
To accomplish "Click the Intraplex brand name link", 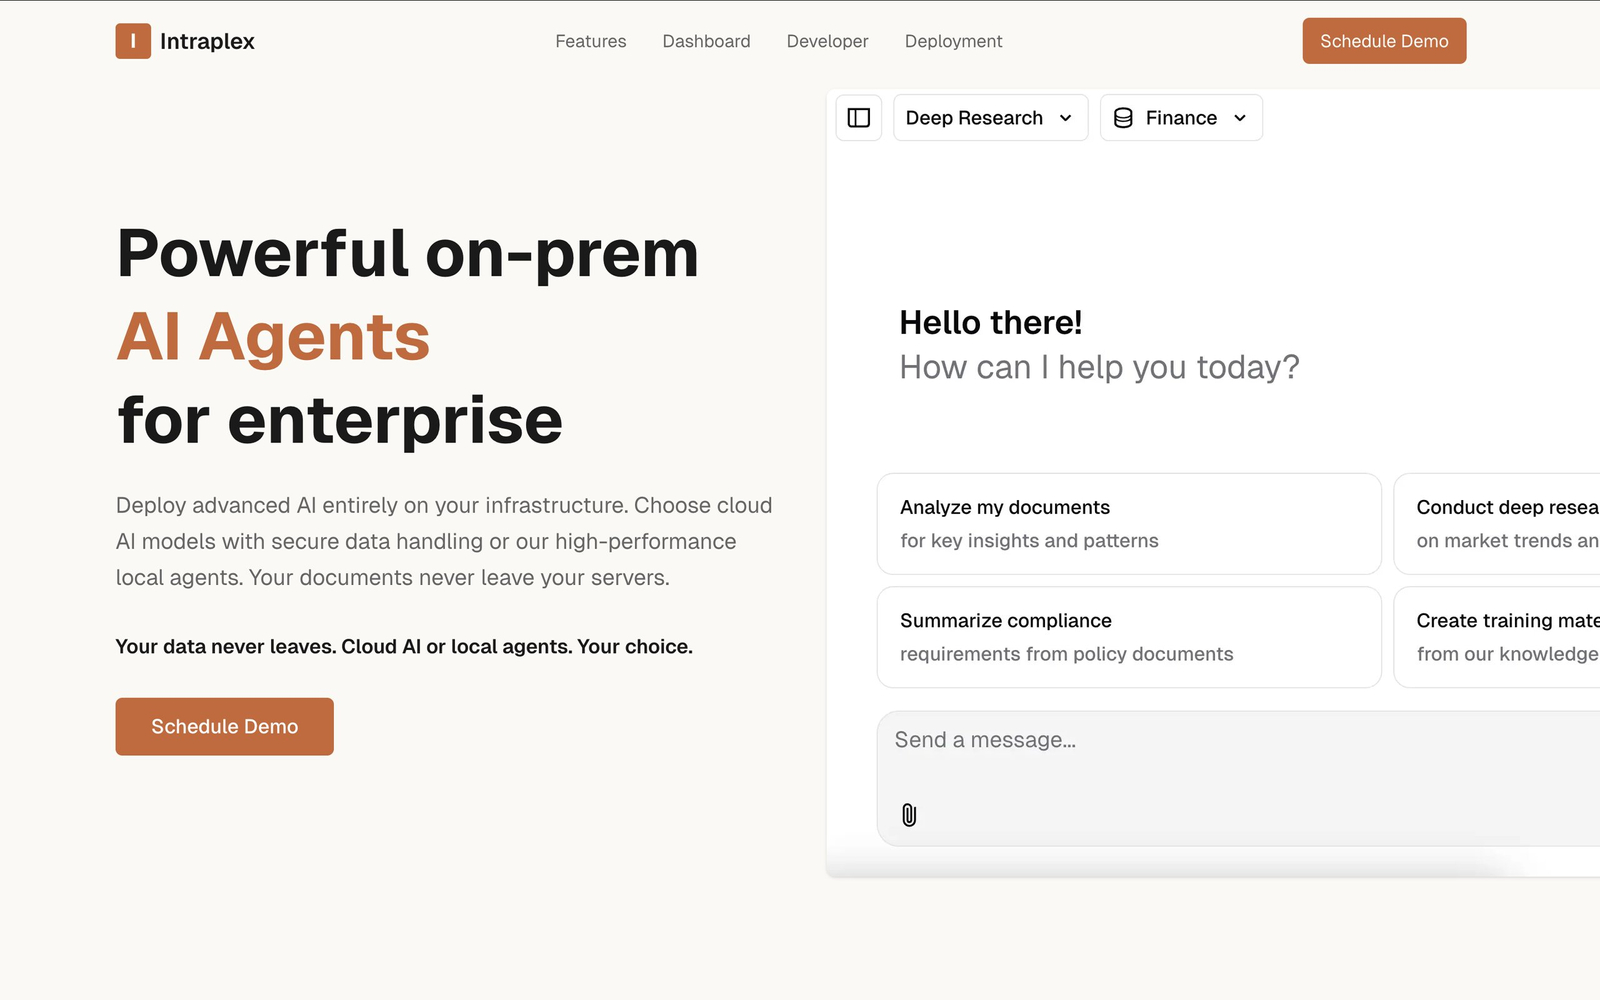I will click(207, 41).
